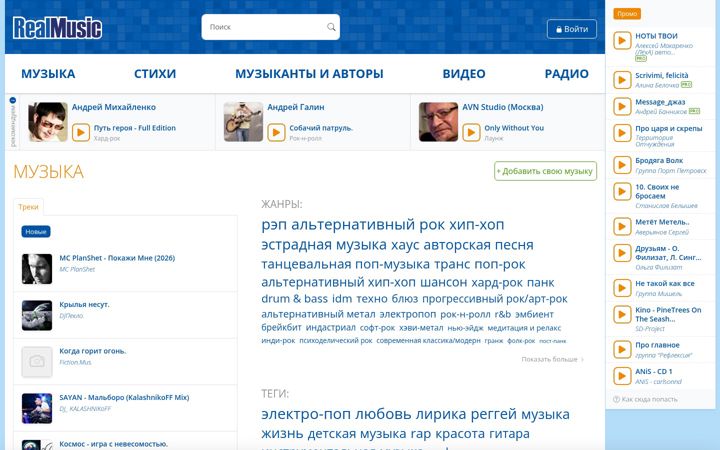Play НОТЫ ТВОИ in promo list
This screenshot has width=720, height=450.
click(622, 41)
